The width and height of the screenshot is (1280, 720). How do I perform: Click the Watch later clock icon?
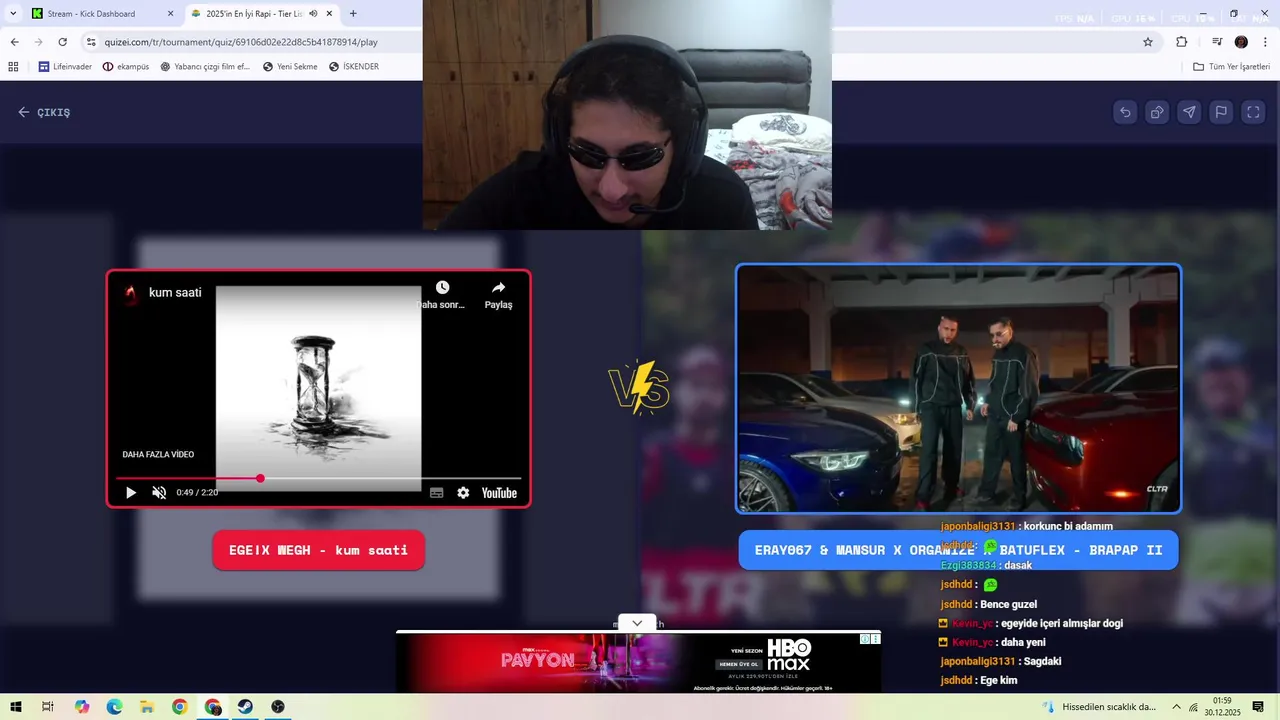point(442,288)
